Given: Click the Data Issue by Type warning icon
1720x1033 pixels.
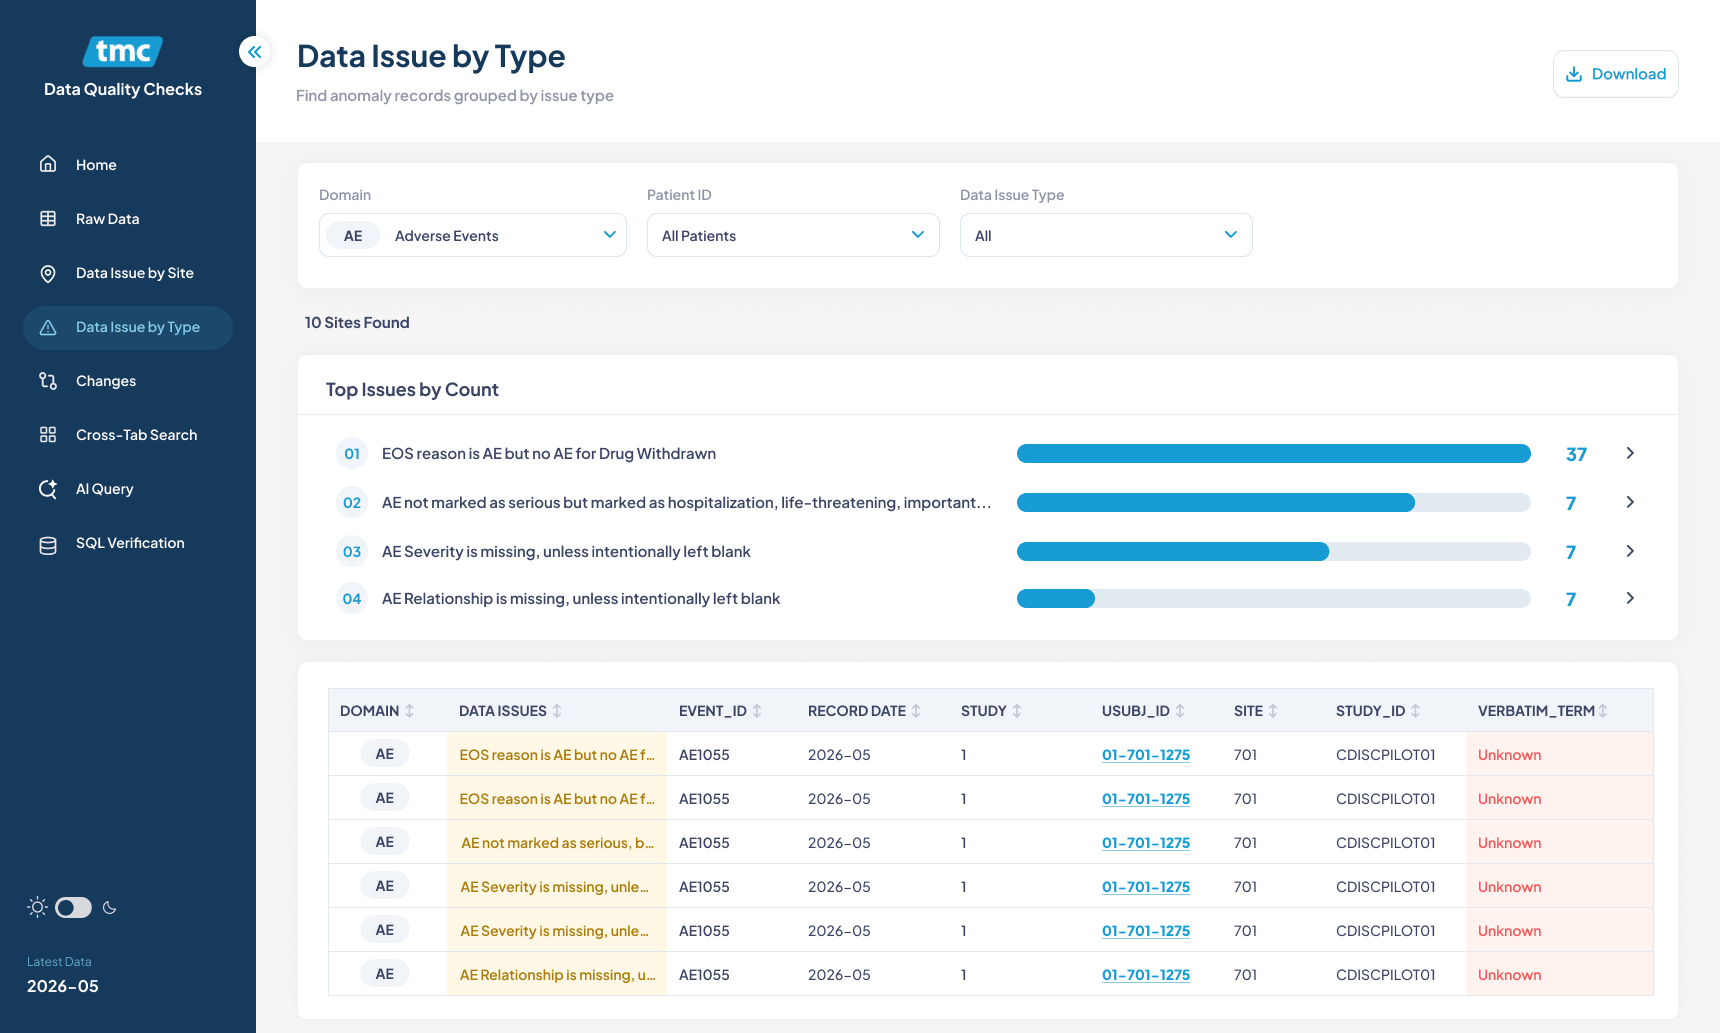Looking at the screenshot, I should pos(48,327).
